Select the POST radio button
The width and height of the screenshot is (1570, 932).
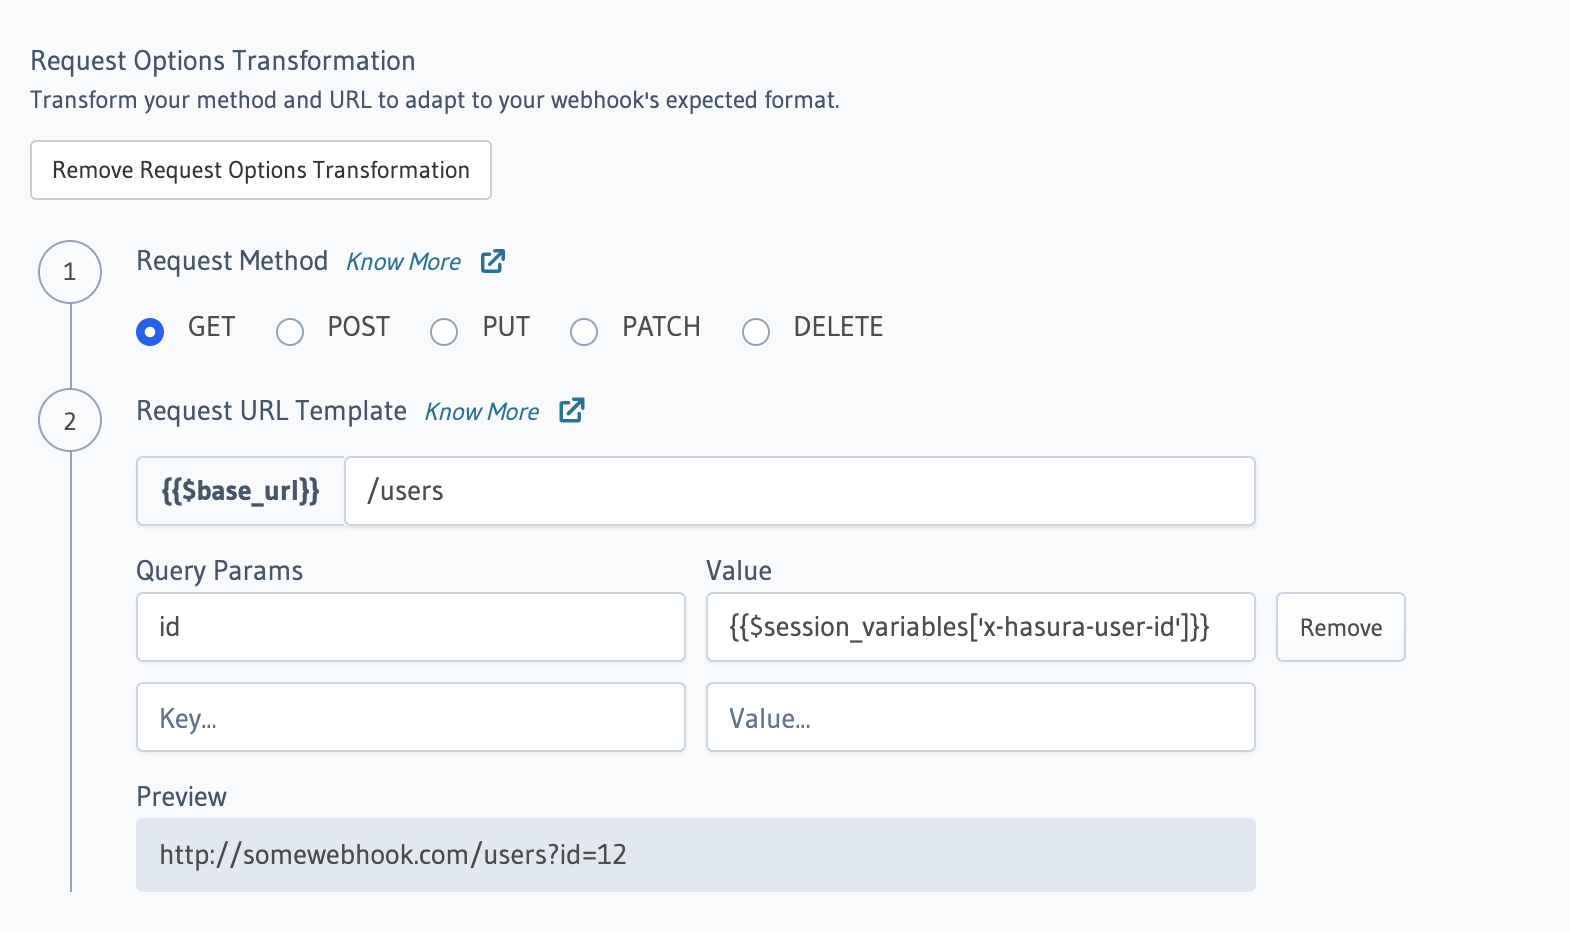tap(290, 331)
